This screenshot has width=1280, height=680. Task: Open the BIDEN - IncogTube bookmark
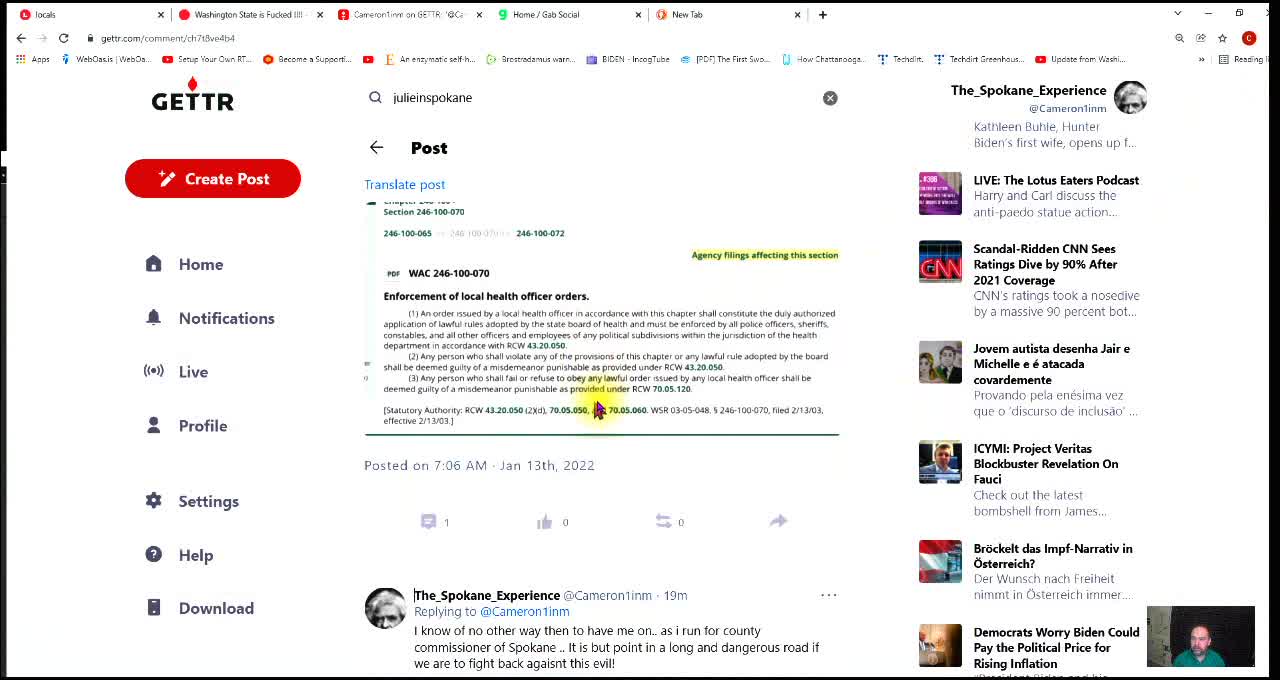click(x=628, y=59)
